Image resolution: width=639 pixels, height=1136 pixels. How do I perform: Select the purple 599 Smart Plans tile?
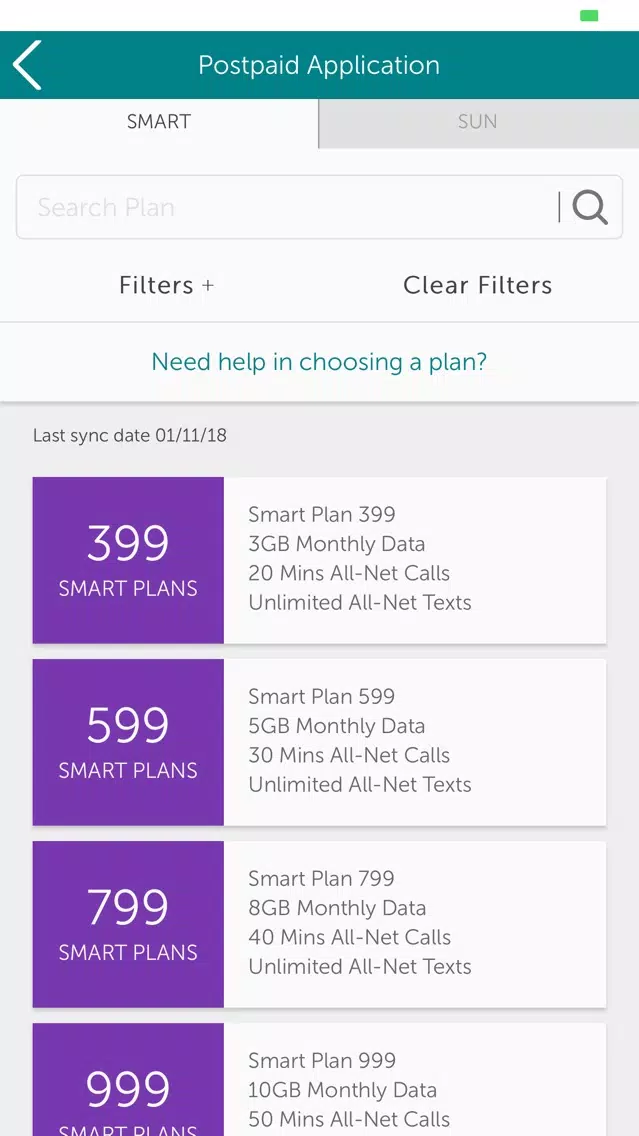pos(128,742)
